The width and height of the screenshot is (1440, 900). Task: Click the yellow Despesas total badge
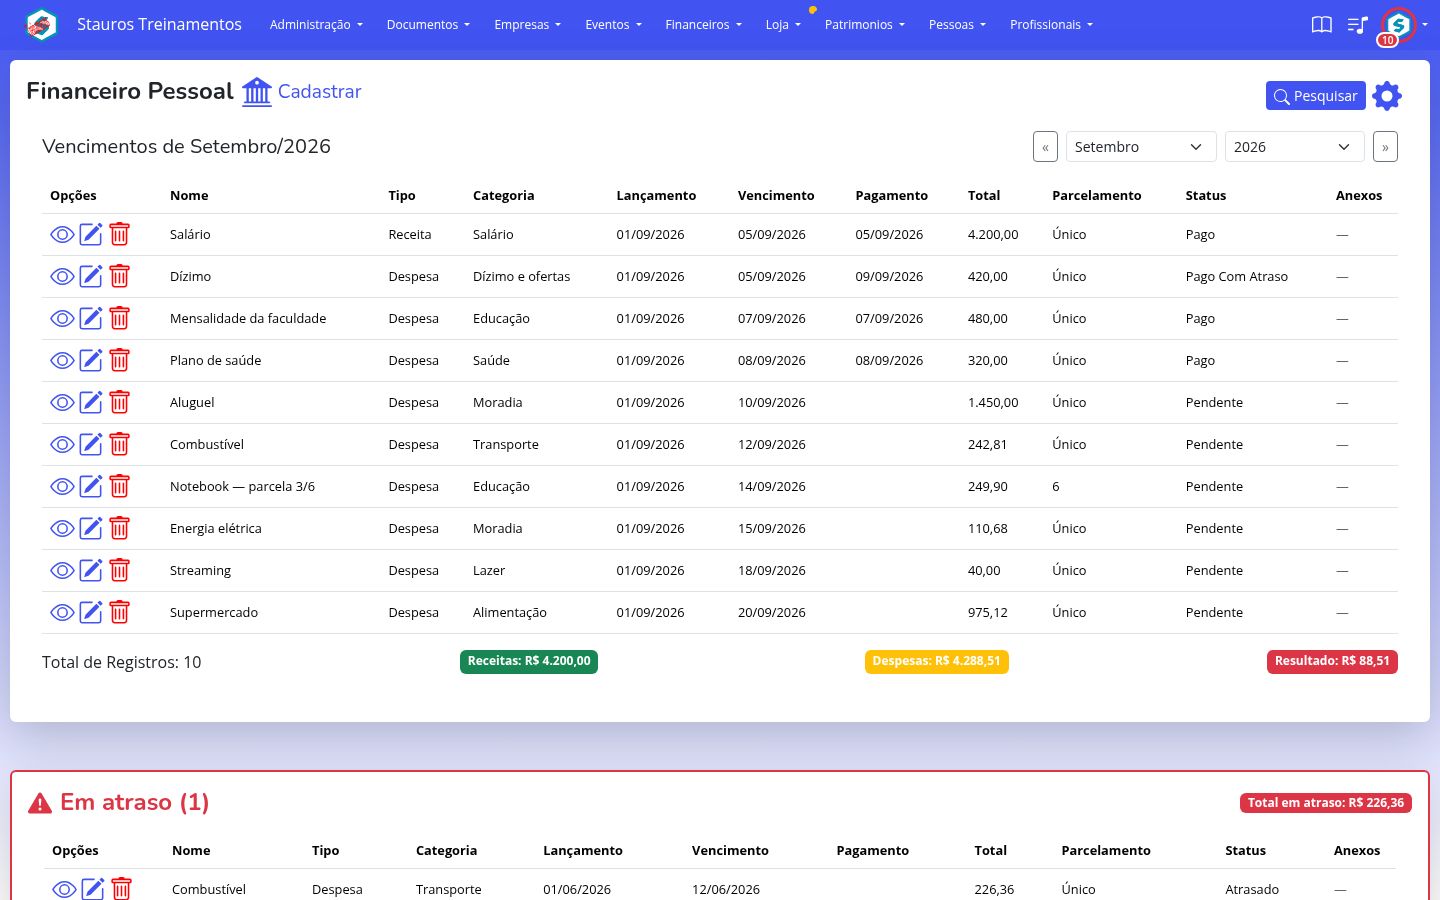tap(936, 661)
